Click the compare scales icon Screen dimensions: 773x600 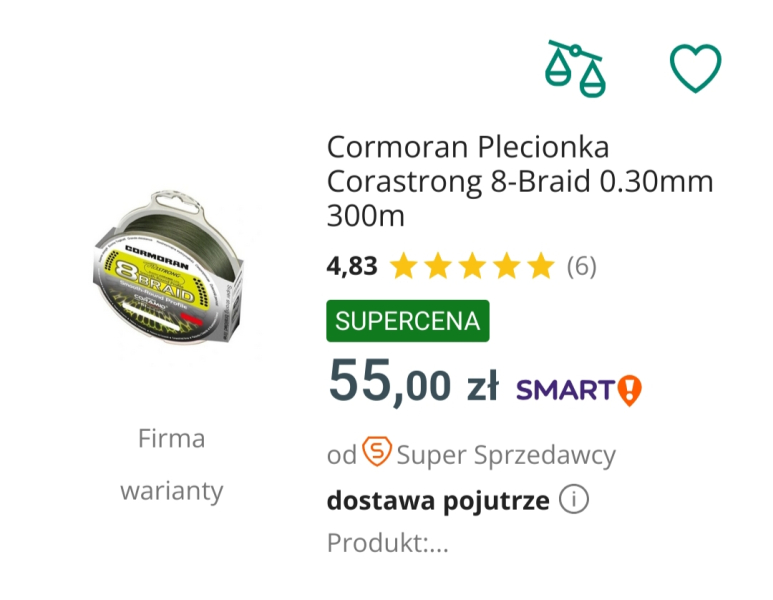click(575, 68)
